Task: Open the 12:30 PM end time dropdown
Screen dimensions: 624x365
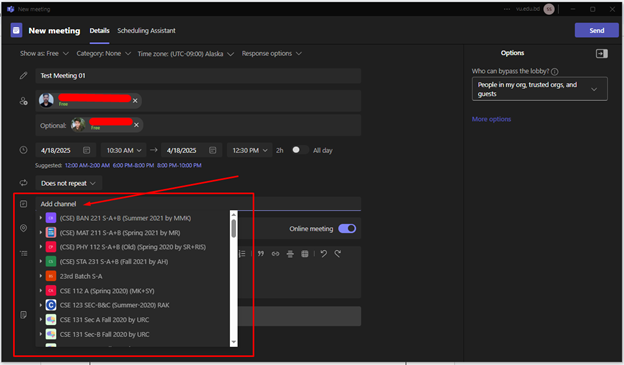Action: point(250,150)
